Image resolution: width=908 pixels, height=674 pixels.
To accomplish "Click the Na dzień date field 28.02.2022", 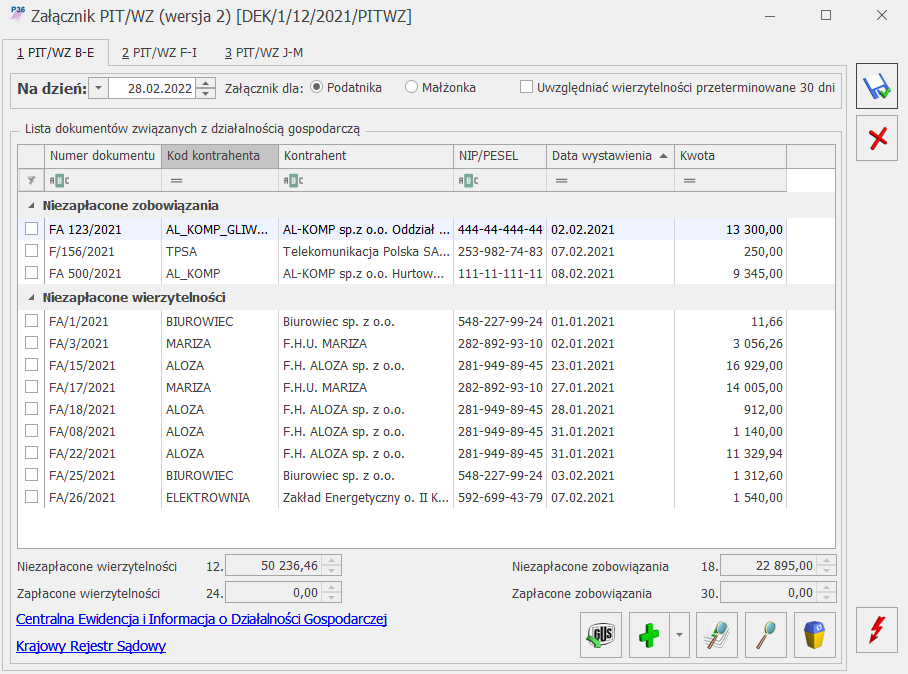I will coord(152,88).
